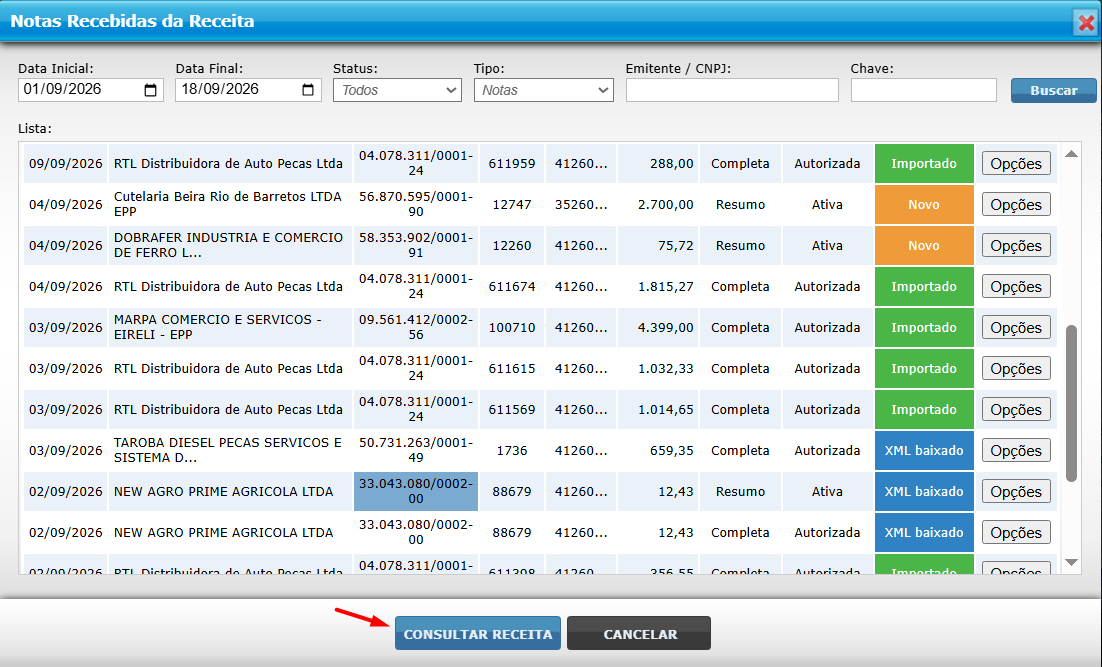Screen dimensions: 1102x667
Task: Click the list scroll-down arrow
Action: pos(1071,562)
